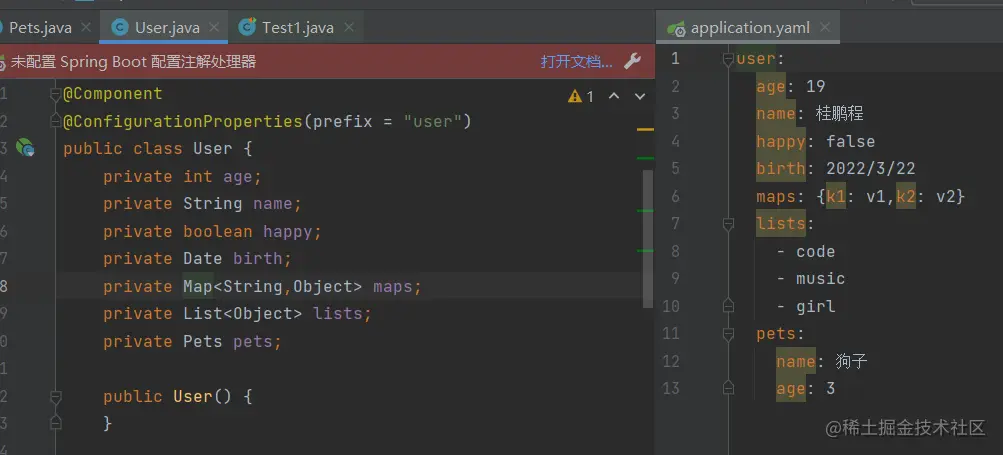1003x455 pixels.
Task: Click line number 6 in the YAML gutter
Action: pos(676,196)
